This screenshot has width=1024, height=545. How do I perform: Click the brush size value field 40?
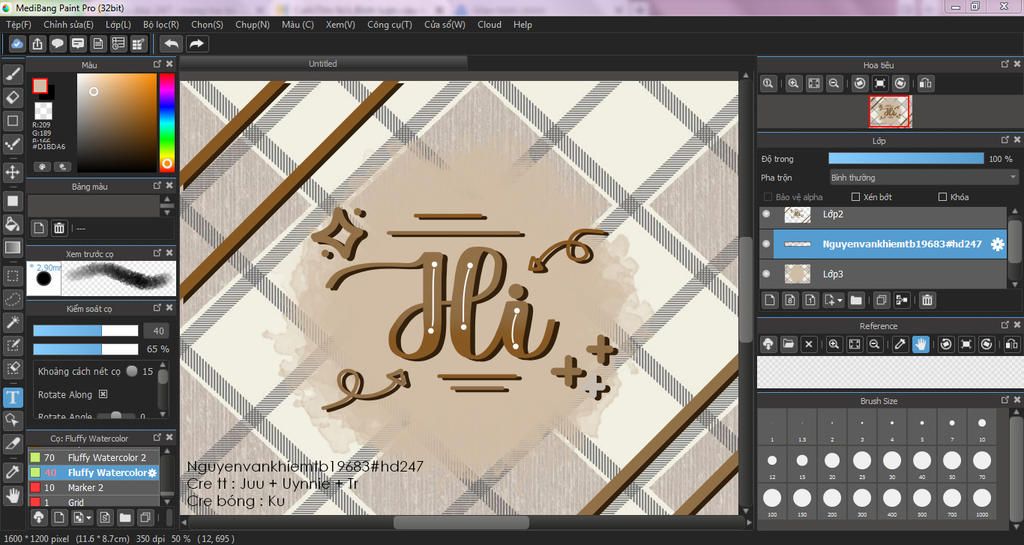tap(157, 331)
